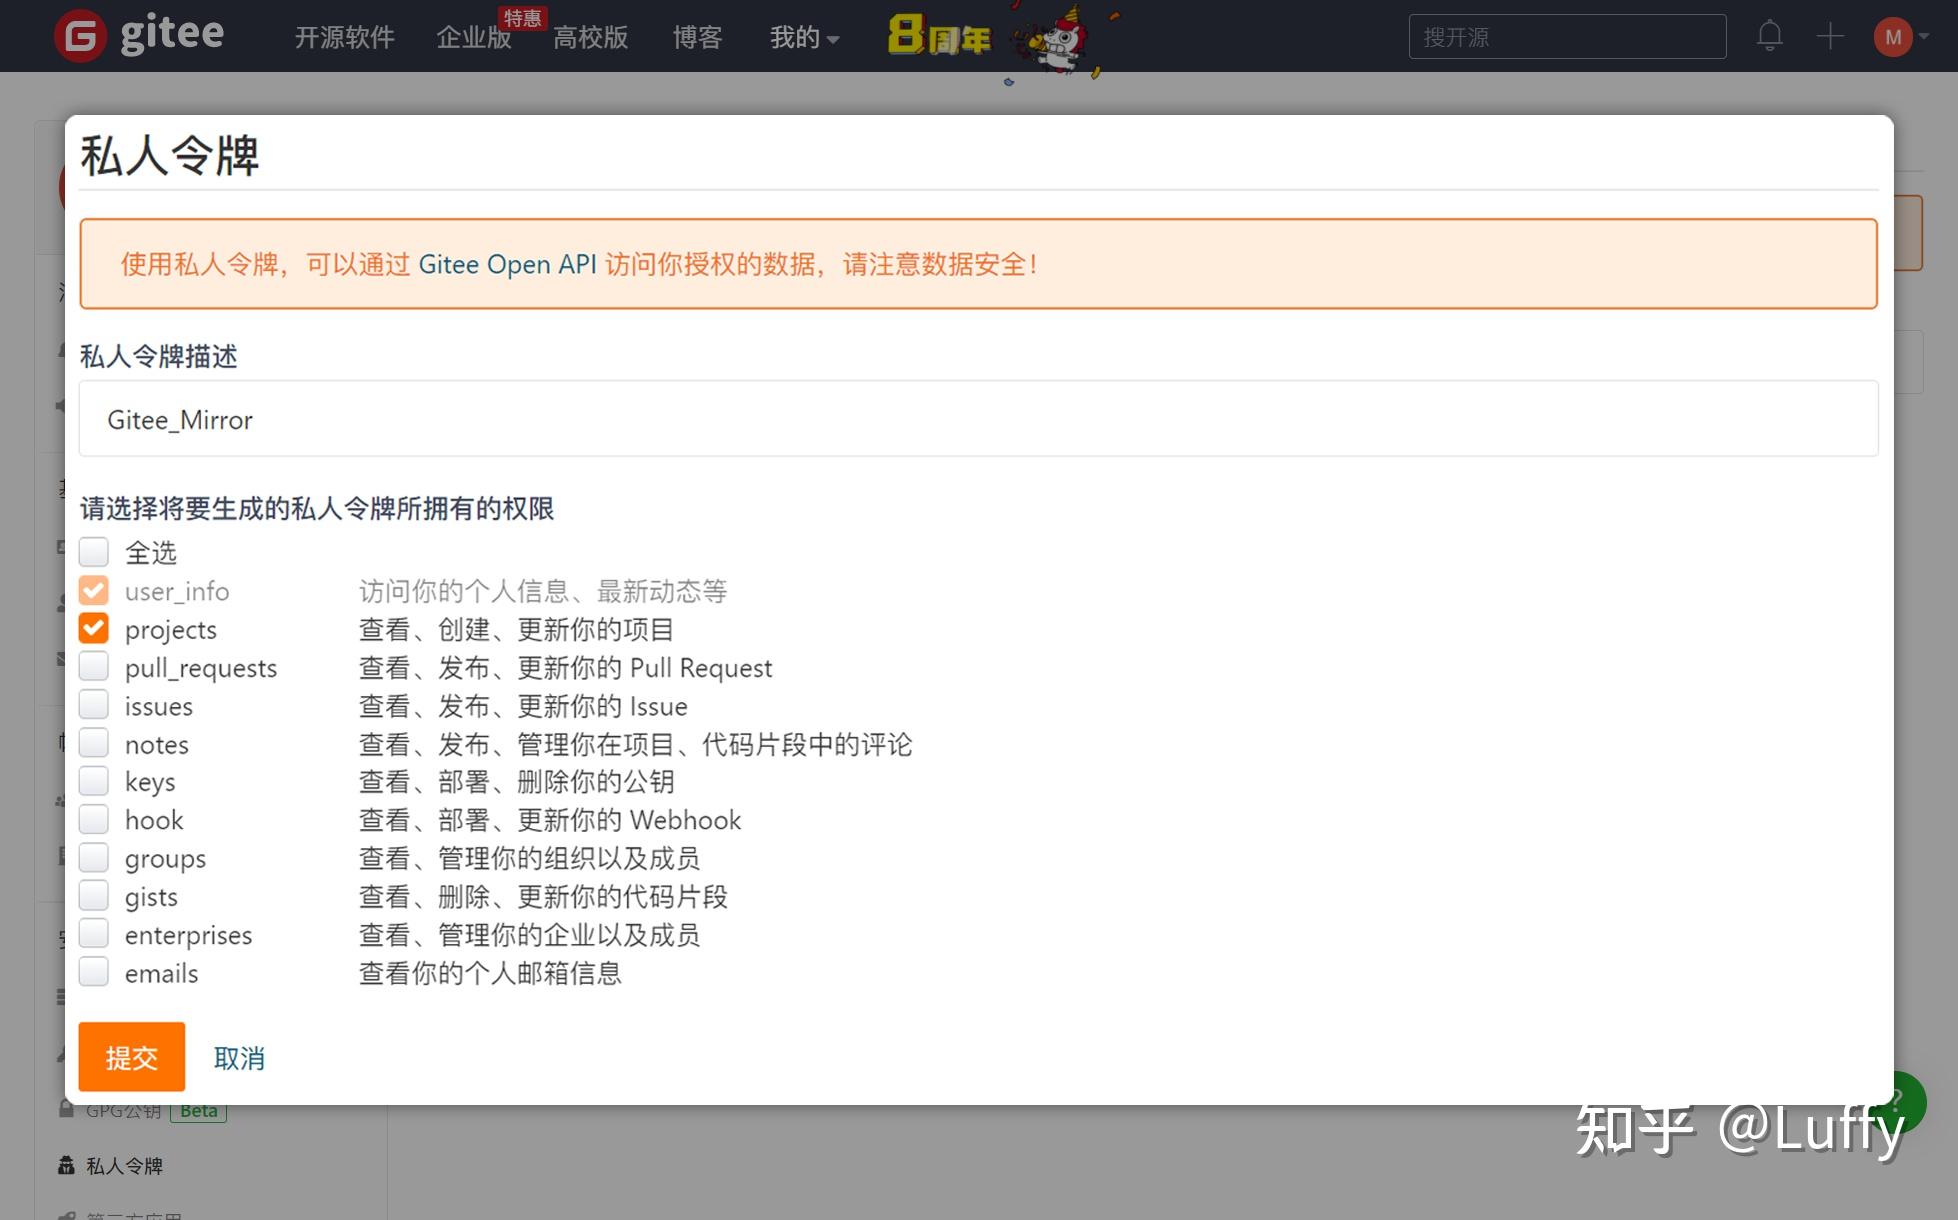Screen dimensions: 1958x1220
Task: Submit the token with 提交 button
Action: (131, 1057)
